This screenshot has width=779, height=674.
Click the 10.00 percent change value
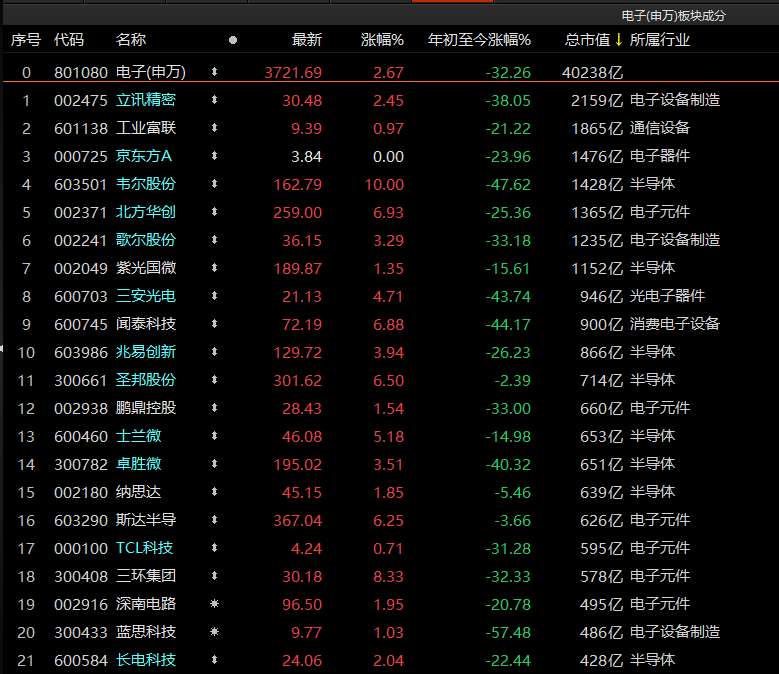385,184
